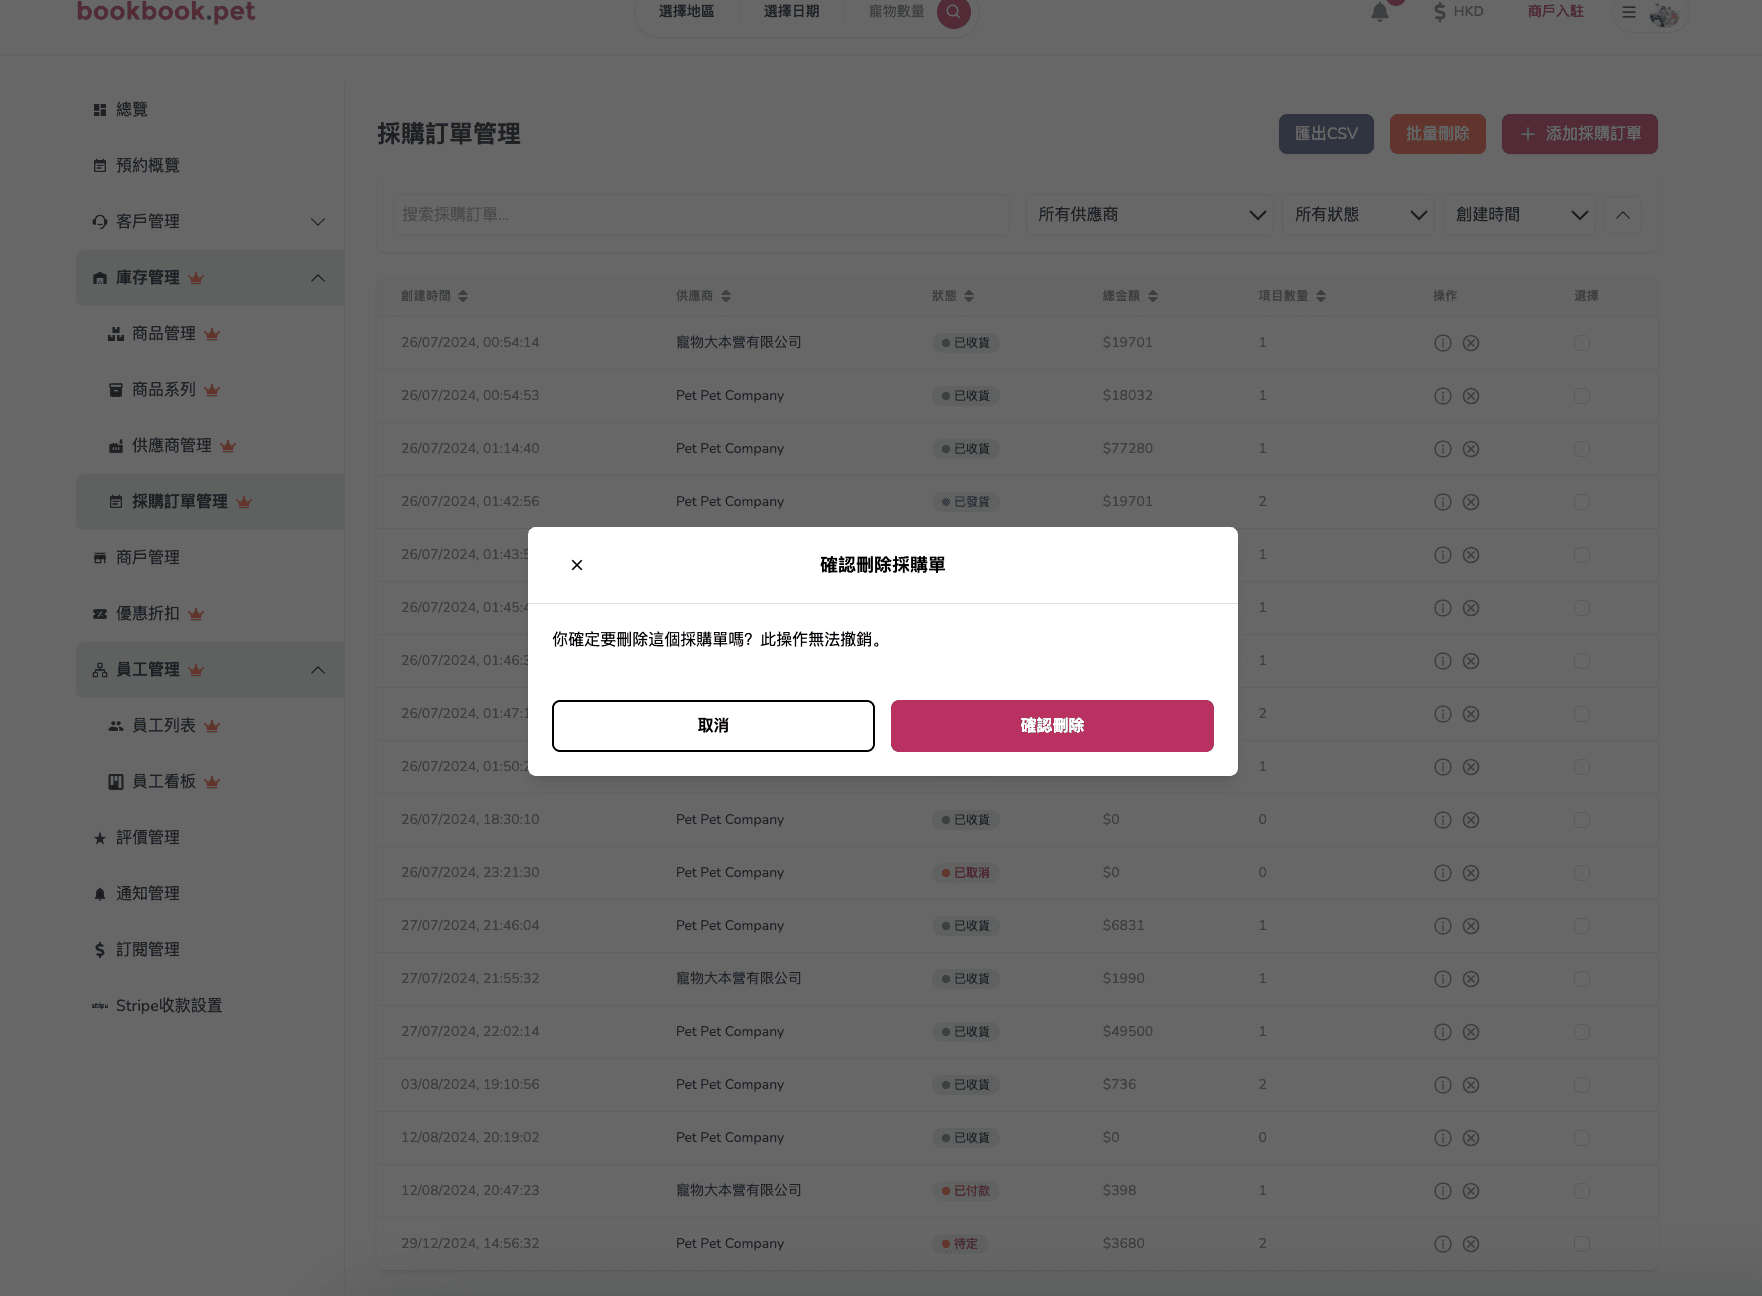Viewport: 1762px width, 1296px height.
Task: Sort table by 總金額 column arrows
Action: pyautogui.click(x=1153, y=296)
